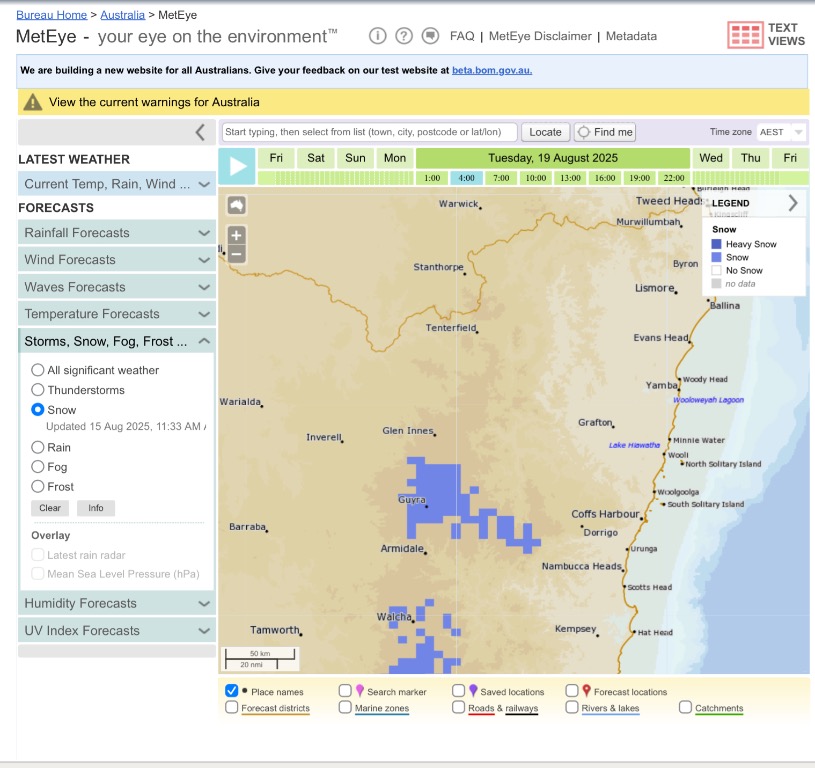
Task: Enable the Rivers & lakes checkbox
Action: coord(572,707)
